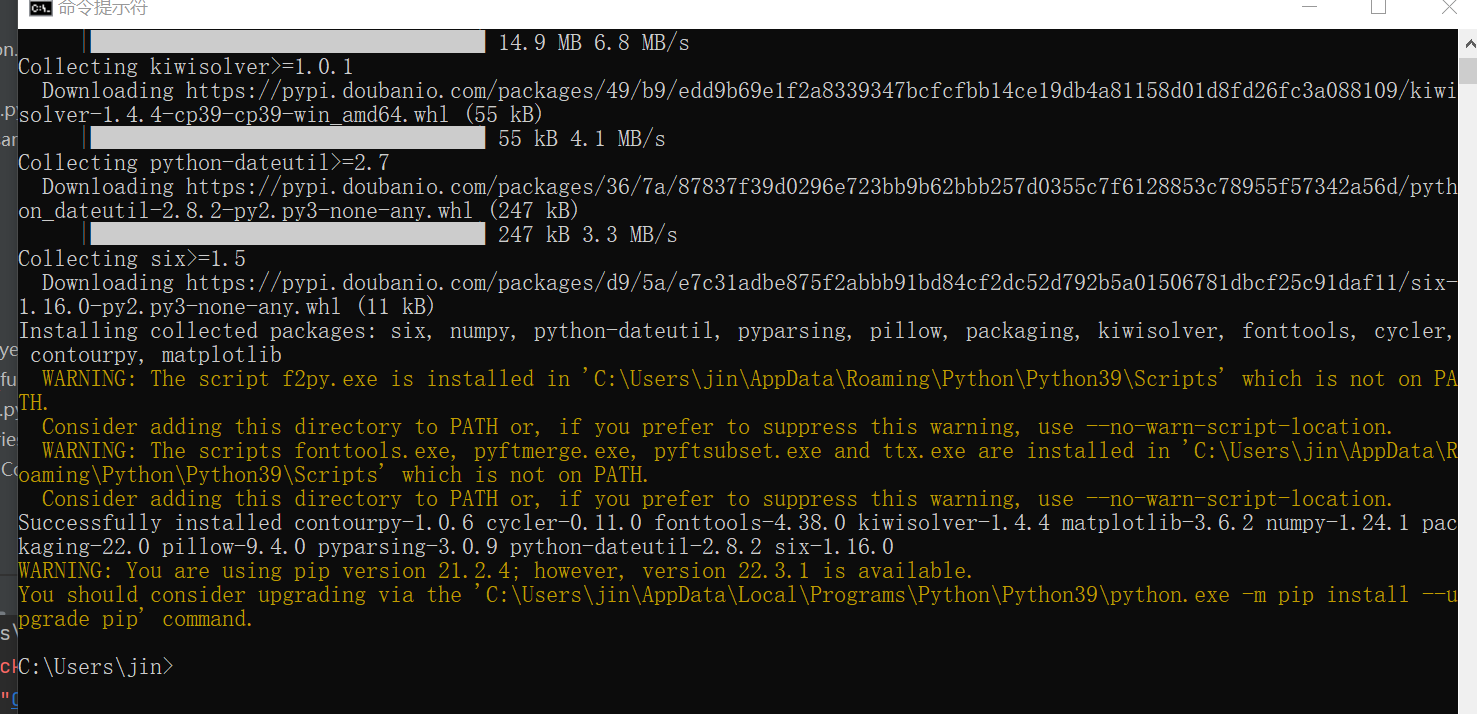Open the Command Prompt system menu icon
The width and height of the screenshot is (1477, 714).
(40, 8)
